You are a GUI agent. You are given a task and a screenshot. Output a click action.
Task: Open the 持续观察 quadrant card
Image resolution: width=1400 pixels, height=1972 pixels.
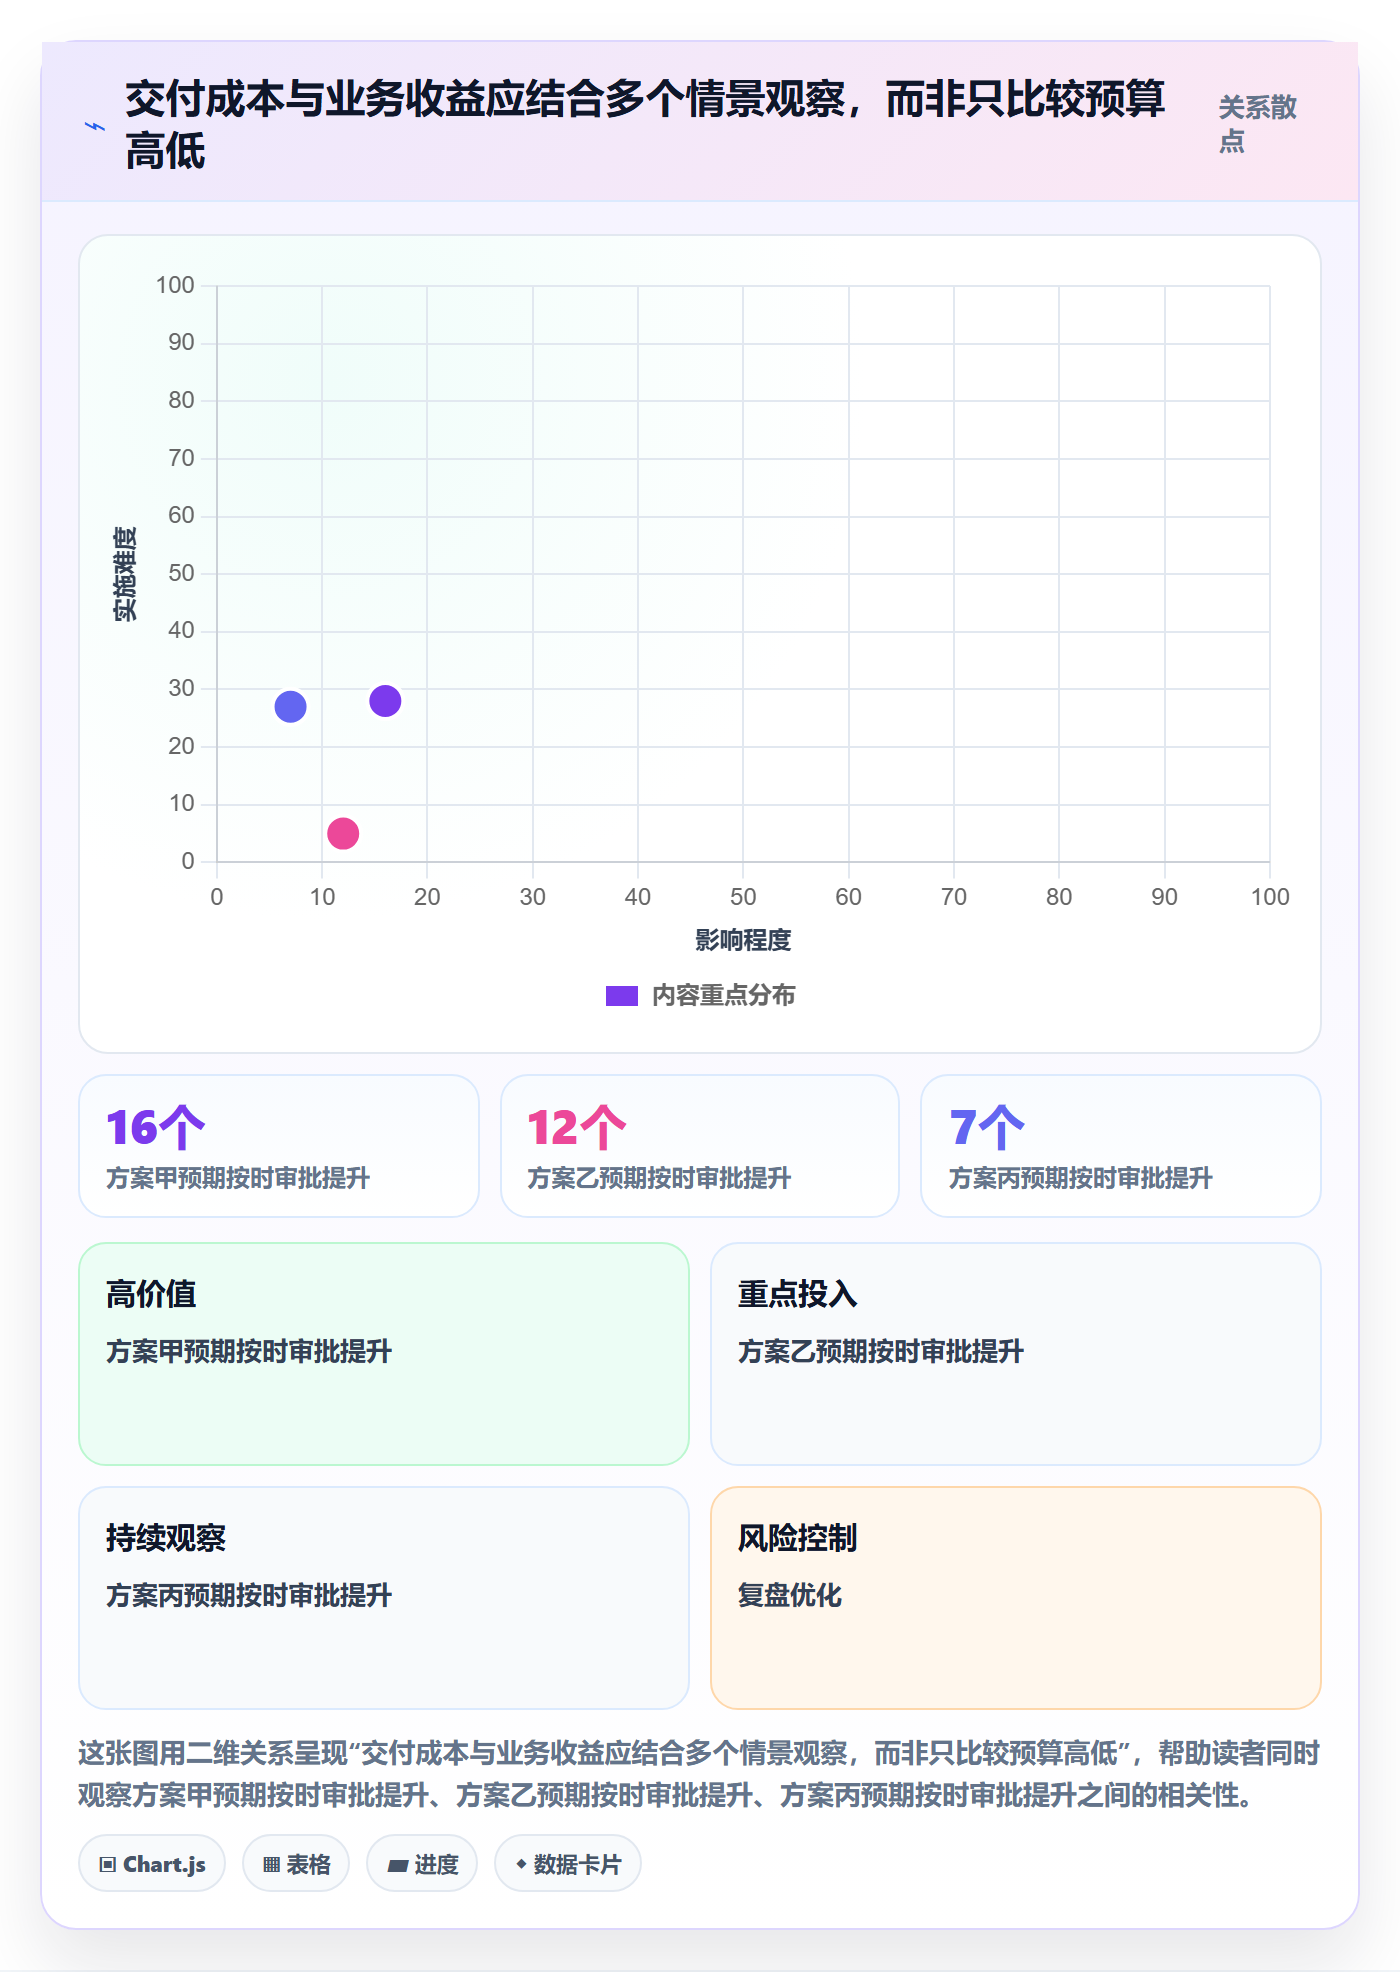coord(384,1598)
